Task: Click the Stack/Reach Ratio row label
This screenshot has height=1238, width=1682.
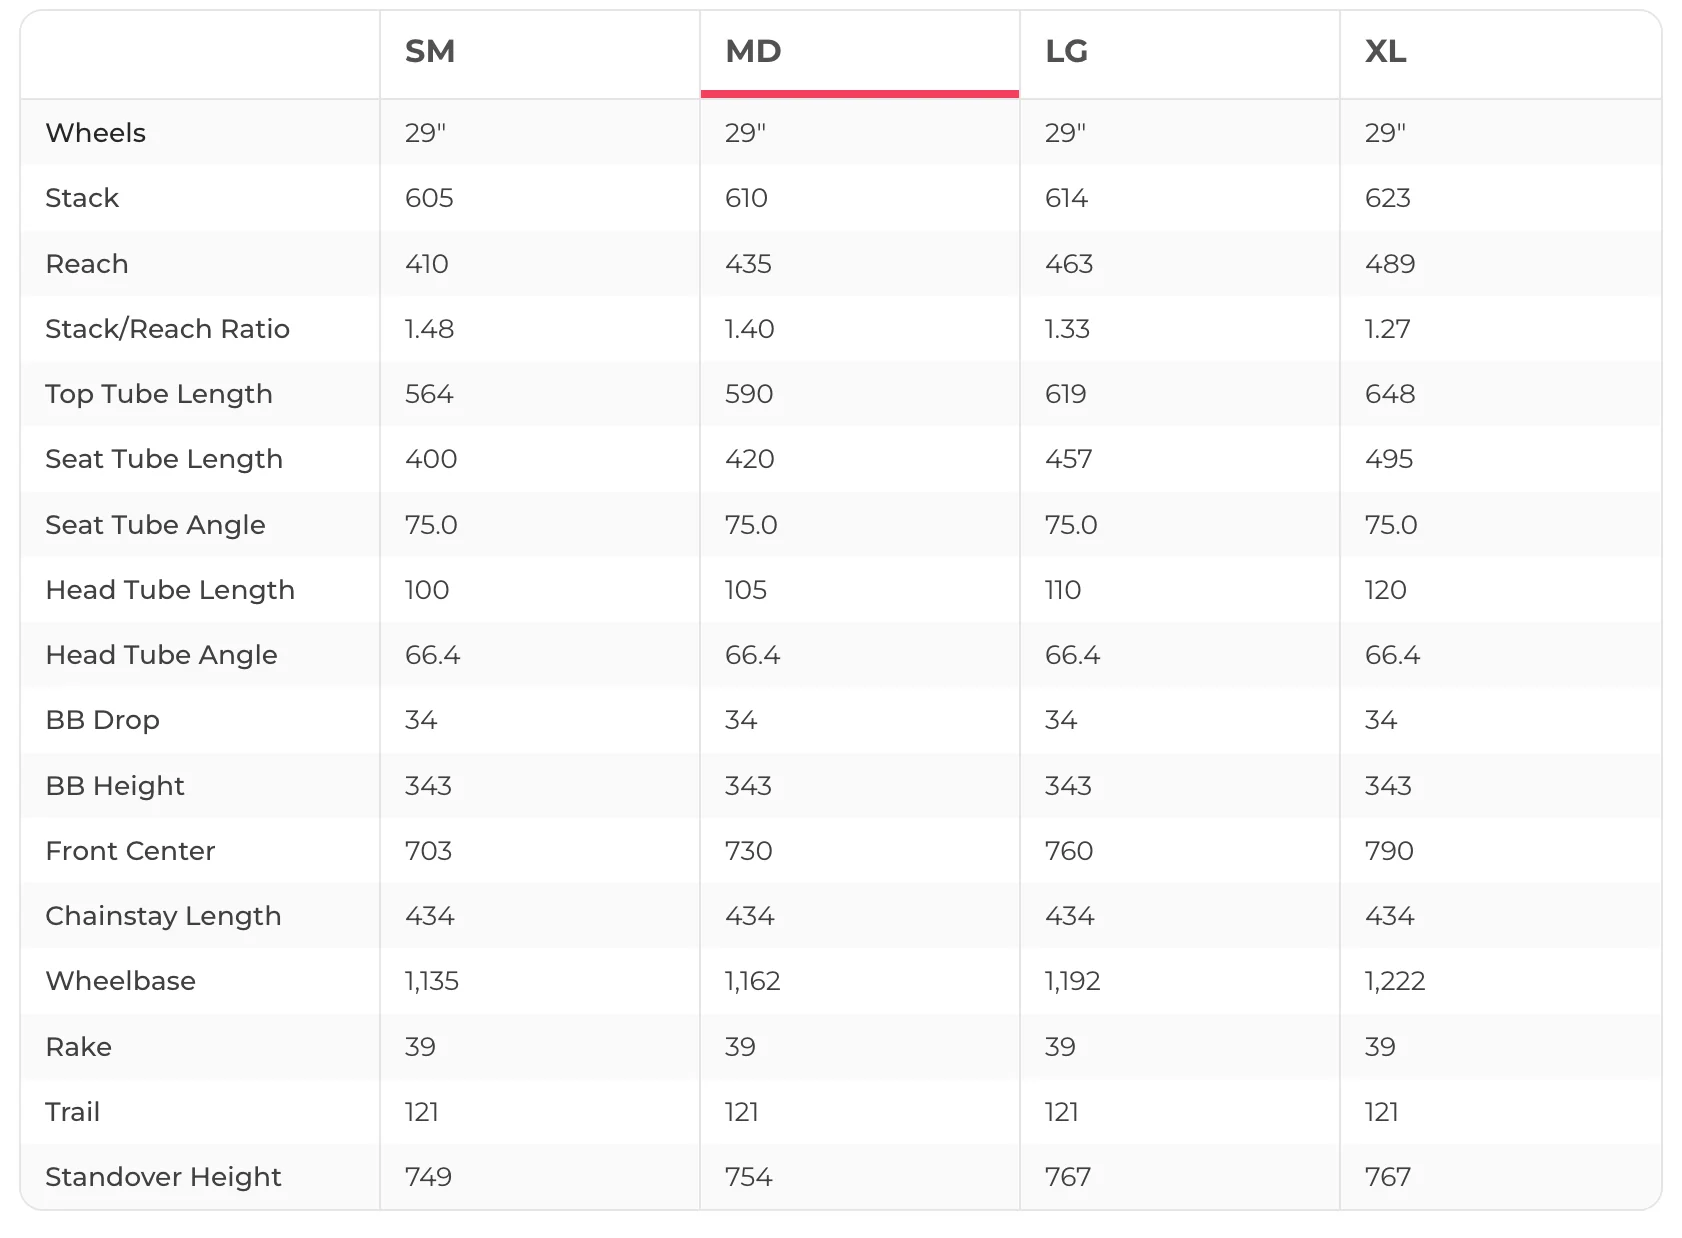Action: point(168,329)
